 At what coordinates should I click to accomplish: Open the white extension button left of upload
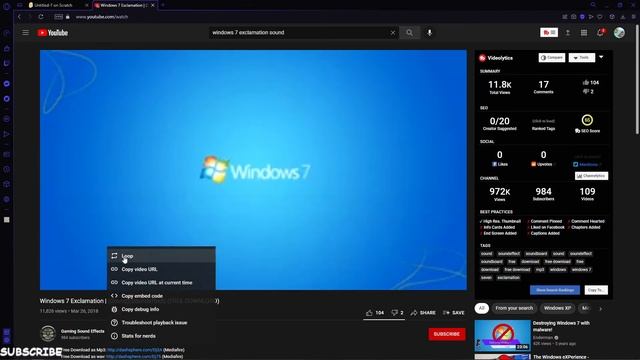coord(549,33)
